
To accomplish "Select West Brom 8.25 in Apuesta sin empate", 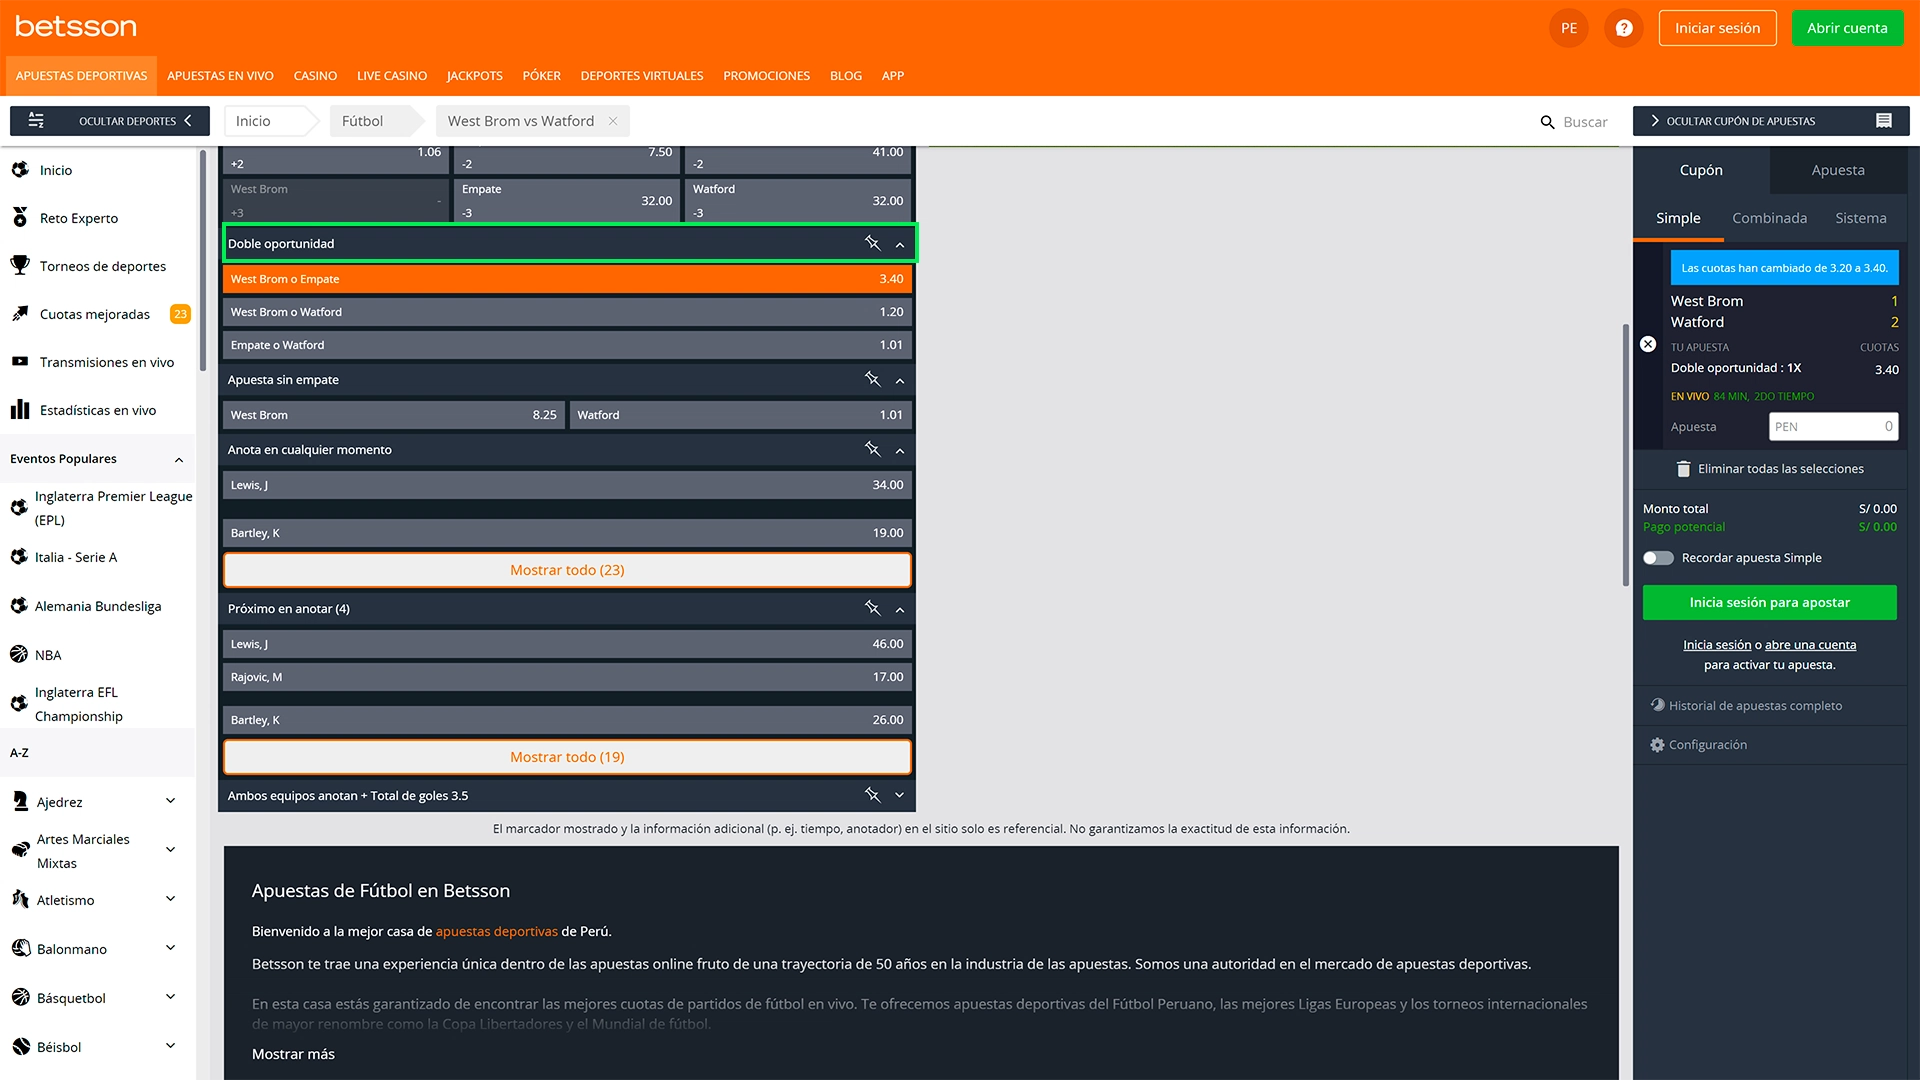I will tap(394, 415).
